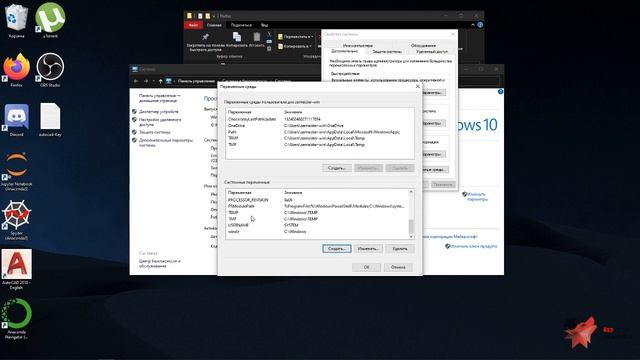The height and width of the screenshot is (360, 640).
Task: Launch Spyder desktop shortcut
Action: tap(16, 220)
